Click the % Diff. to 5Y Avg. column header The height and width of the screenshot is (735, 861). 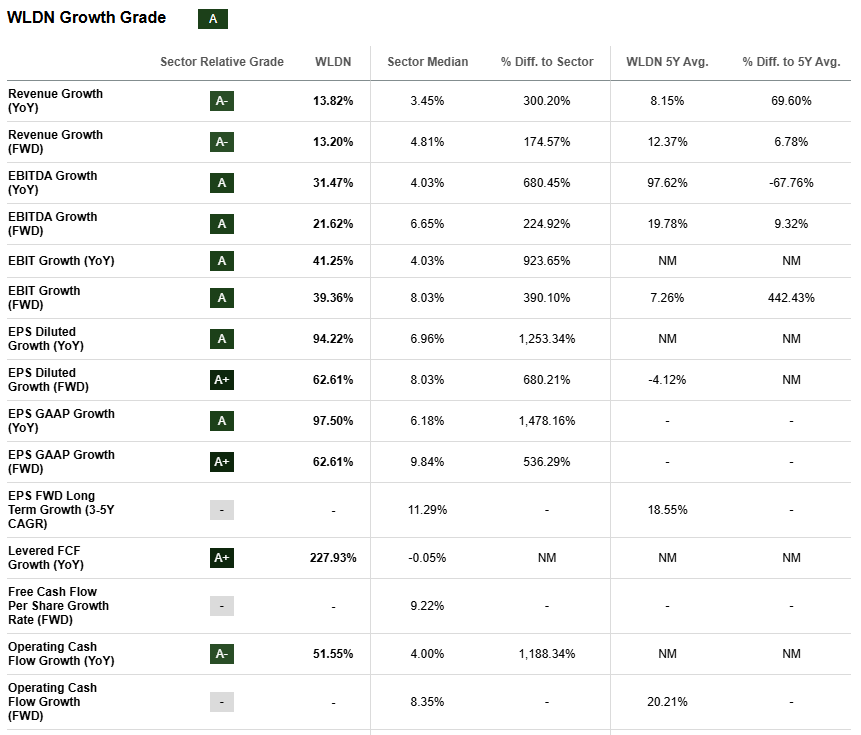point(791,62)
